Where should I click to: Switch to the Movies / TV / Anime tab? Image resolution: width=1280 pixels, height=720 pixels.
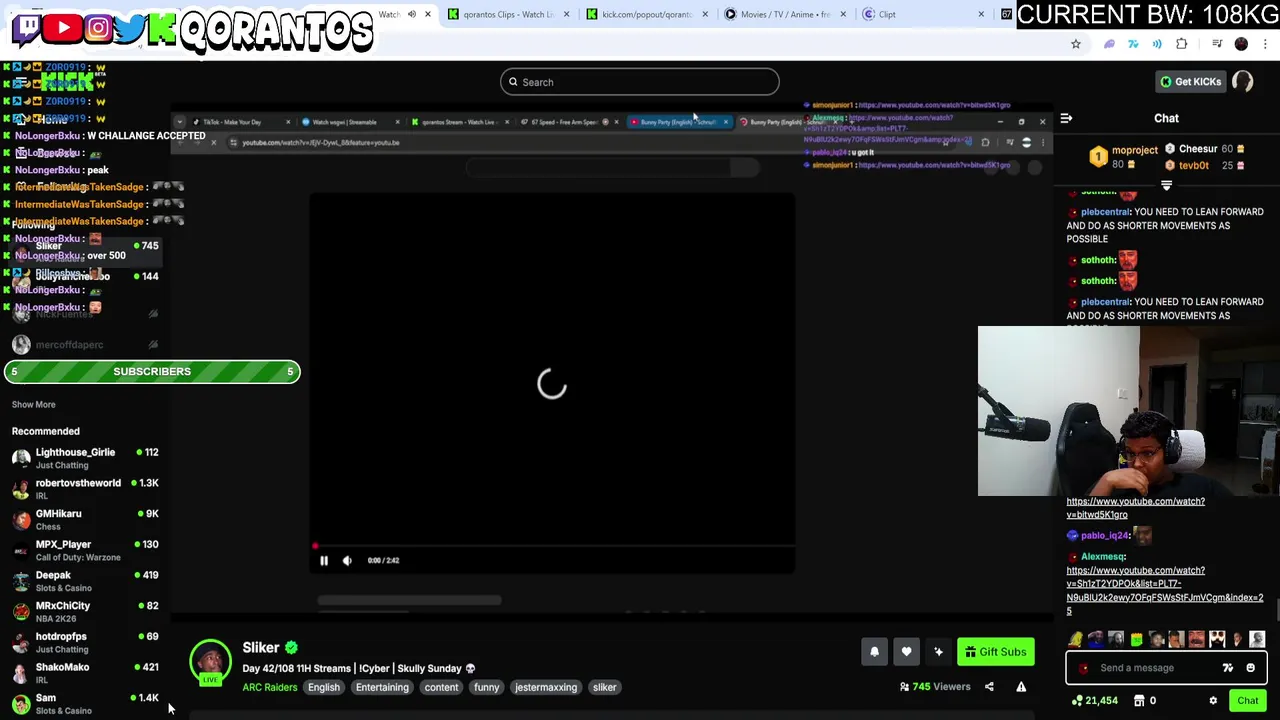point(785,14)
